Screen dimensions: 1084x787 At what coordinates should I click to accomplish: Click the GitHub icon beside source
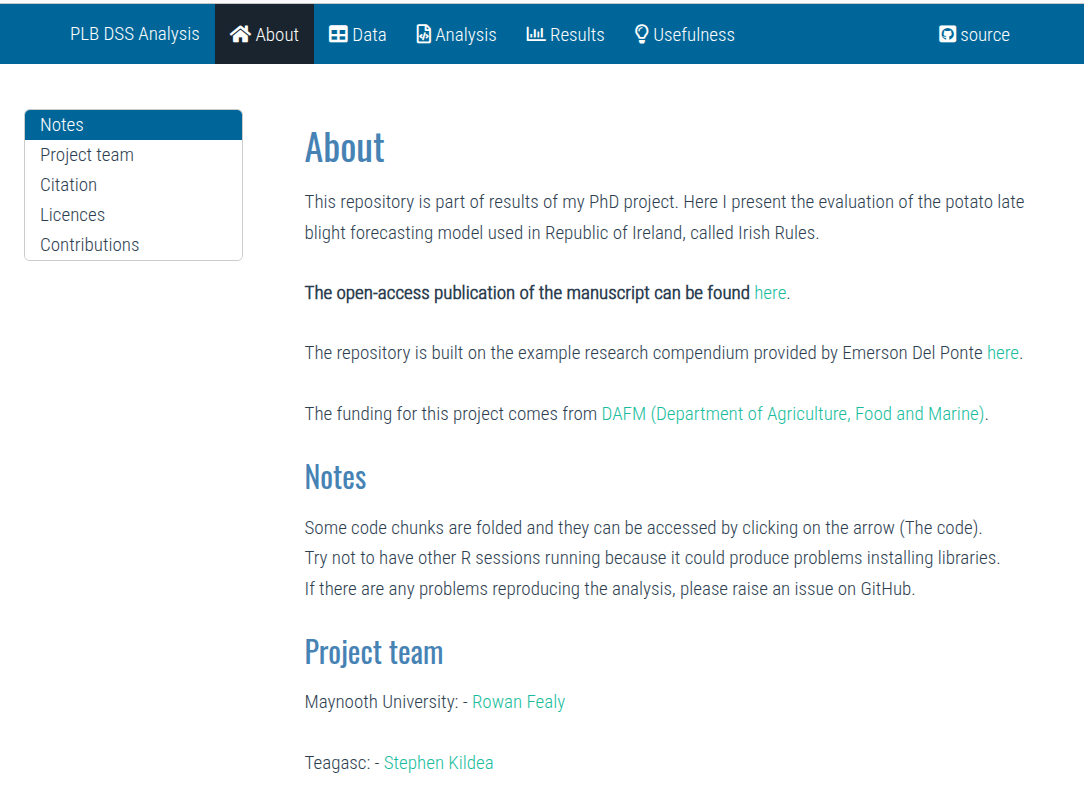coord(948,34)
